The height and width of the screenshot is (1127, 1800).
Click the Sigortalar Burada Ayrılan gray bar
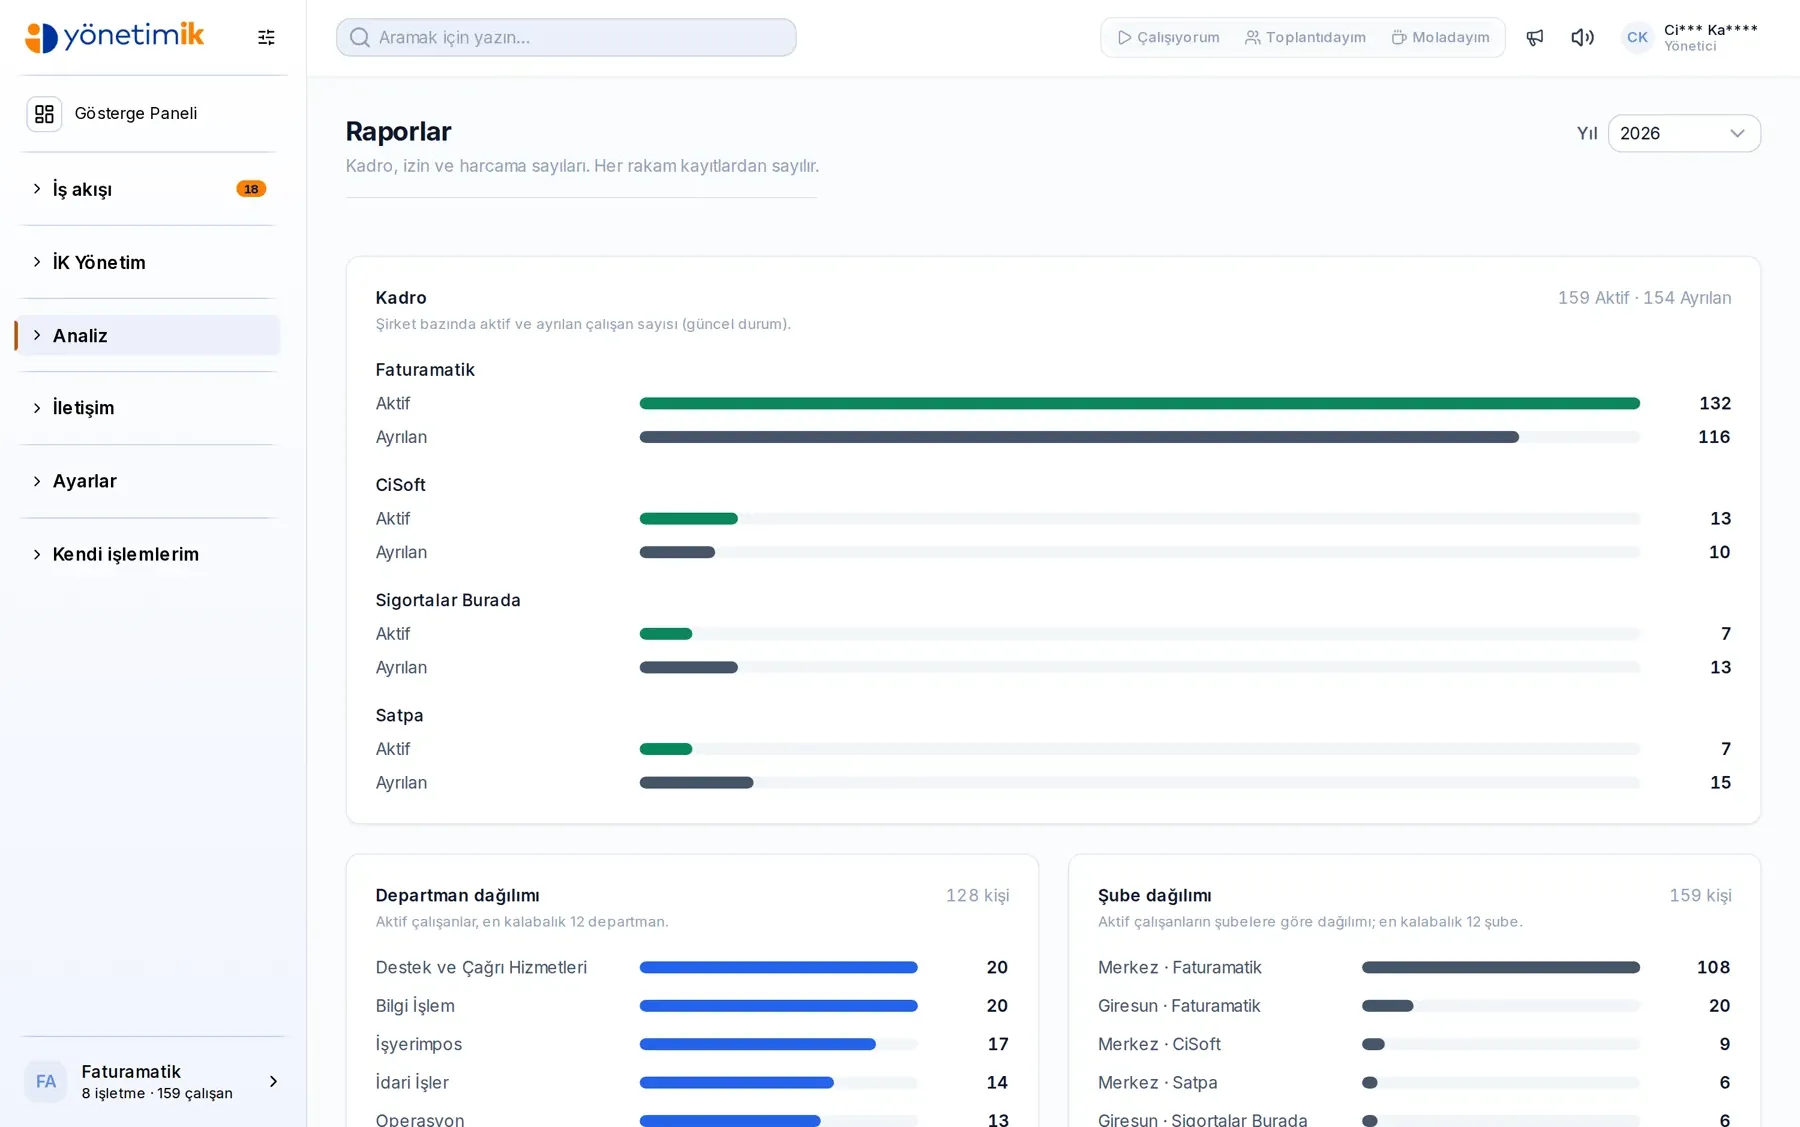[688, 667]
